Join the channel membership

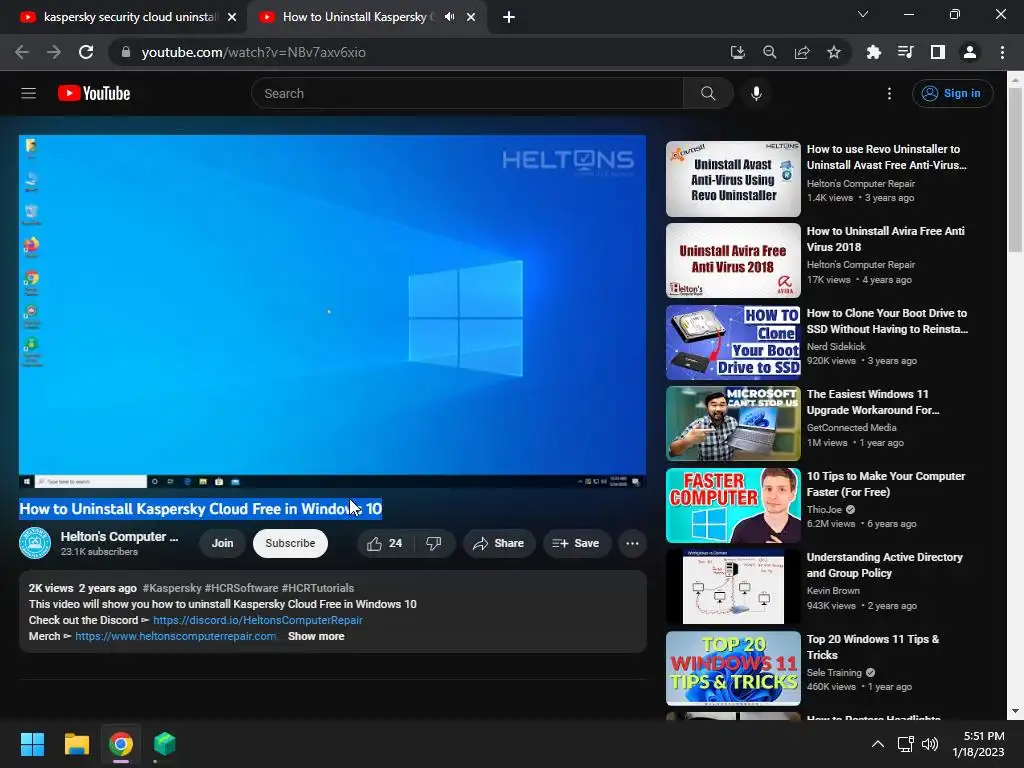(222, 543)
